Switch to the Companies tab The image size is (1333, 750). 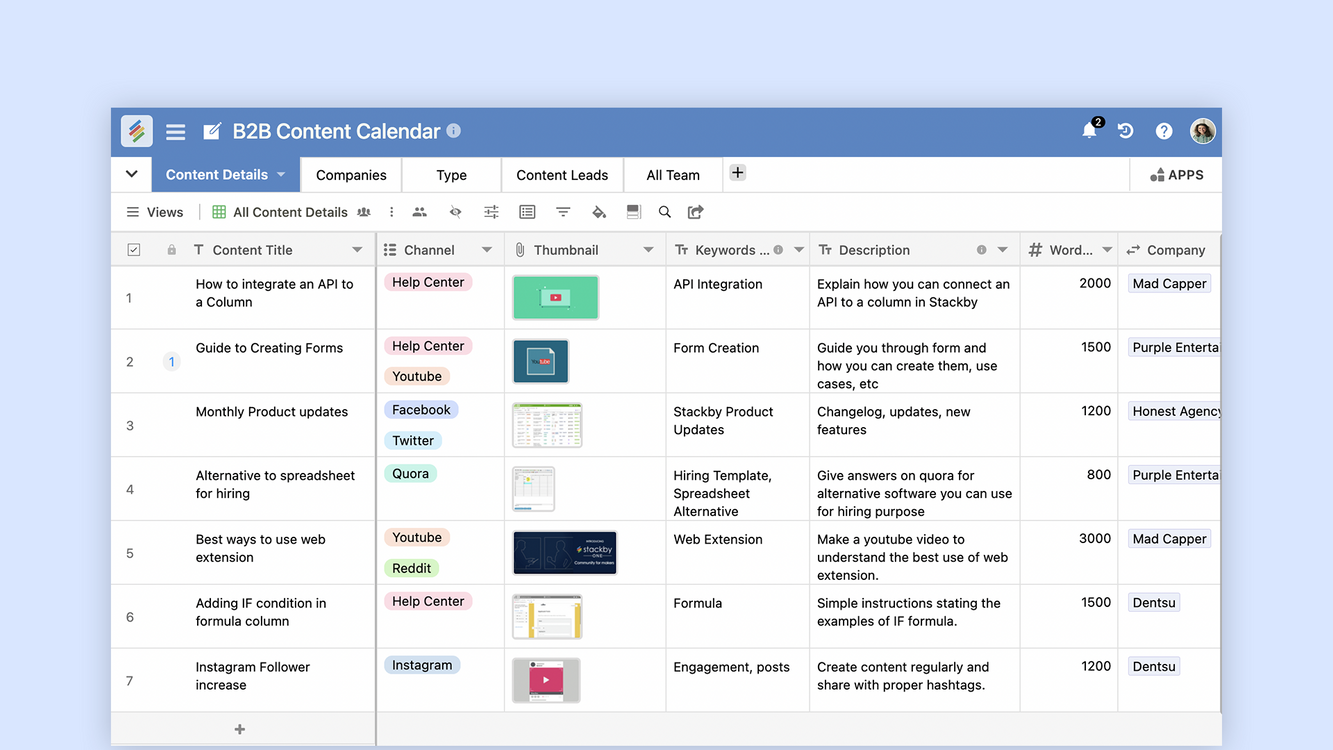click(351, 175)
